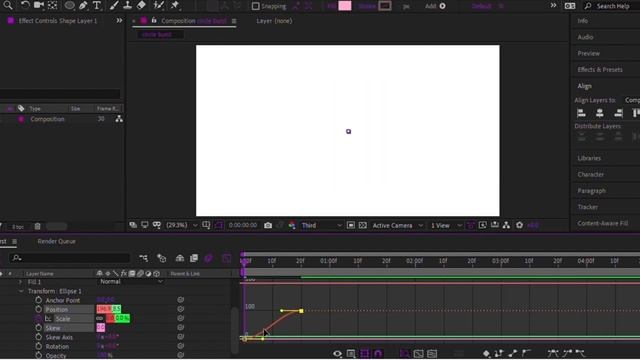Open the 1 View layout dropdown

(446, 225)
